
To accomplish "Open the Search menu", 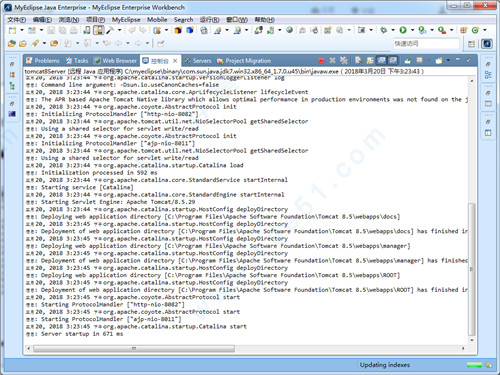I will coord(183,20).
